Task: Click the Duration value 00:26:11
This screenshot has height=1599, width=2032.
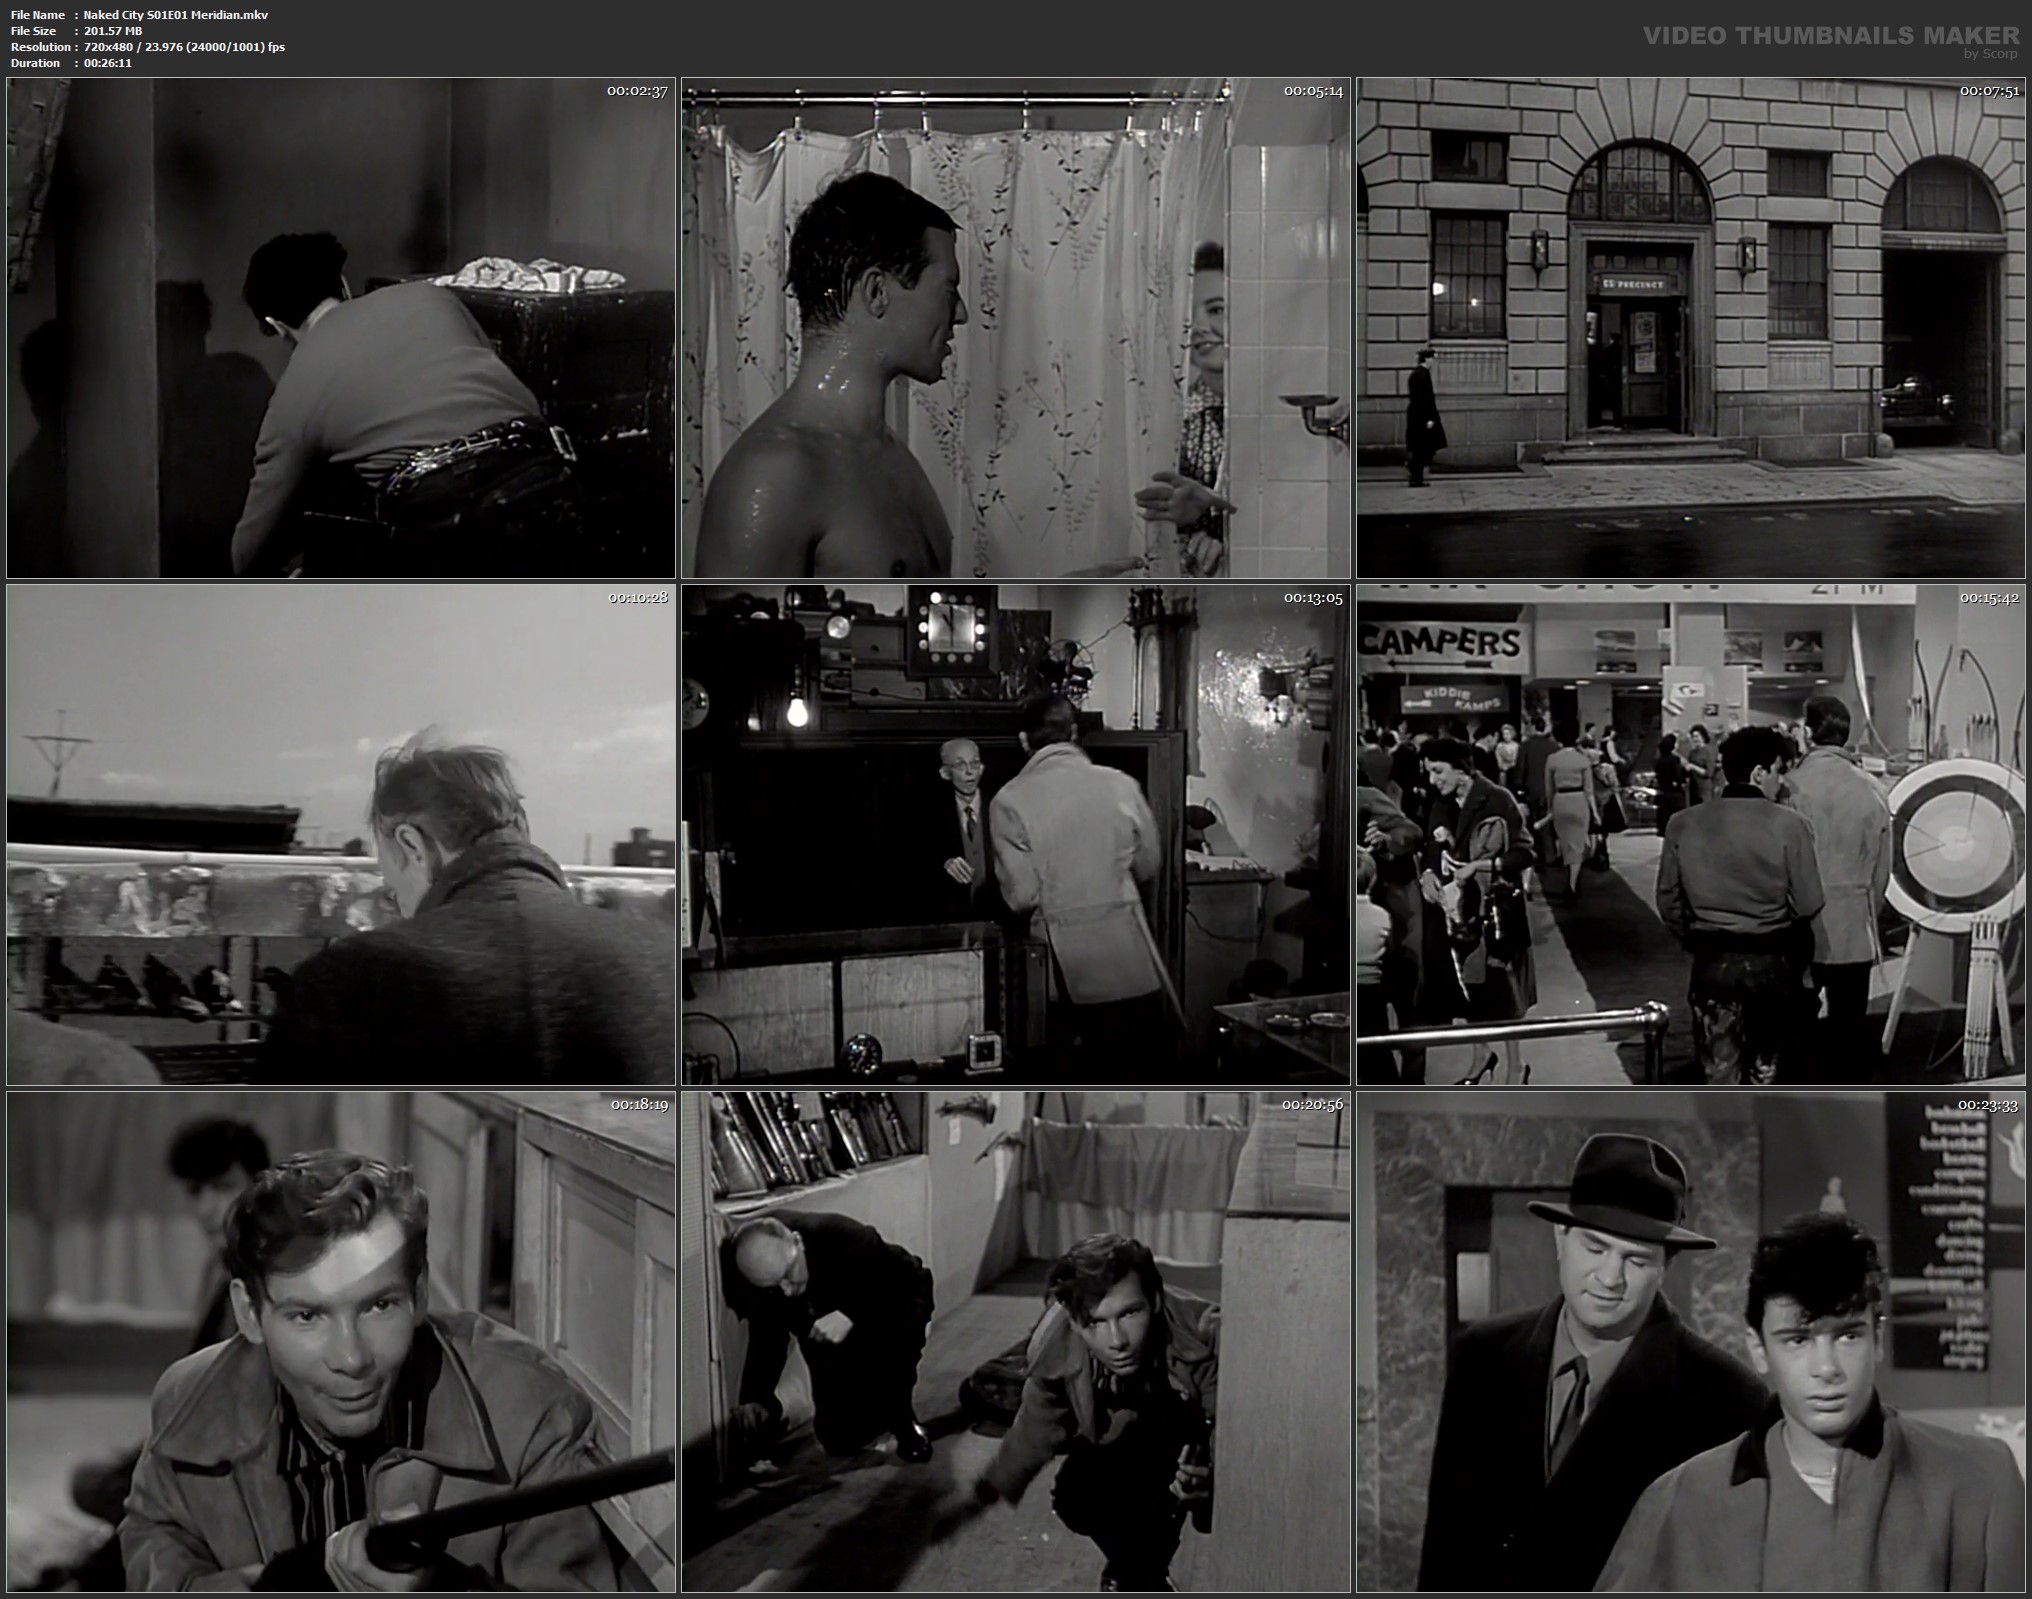Action: point(108,63)
